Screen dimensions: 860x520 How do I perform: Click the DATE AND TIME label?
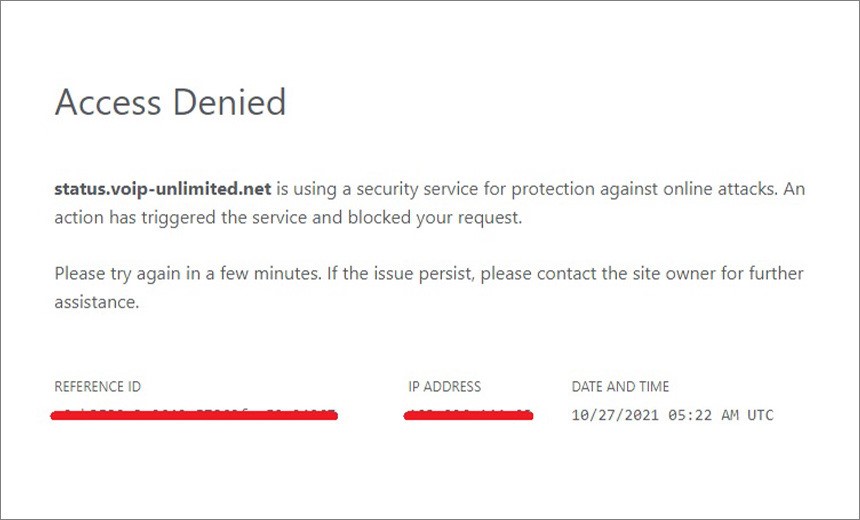click(620, 387)
